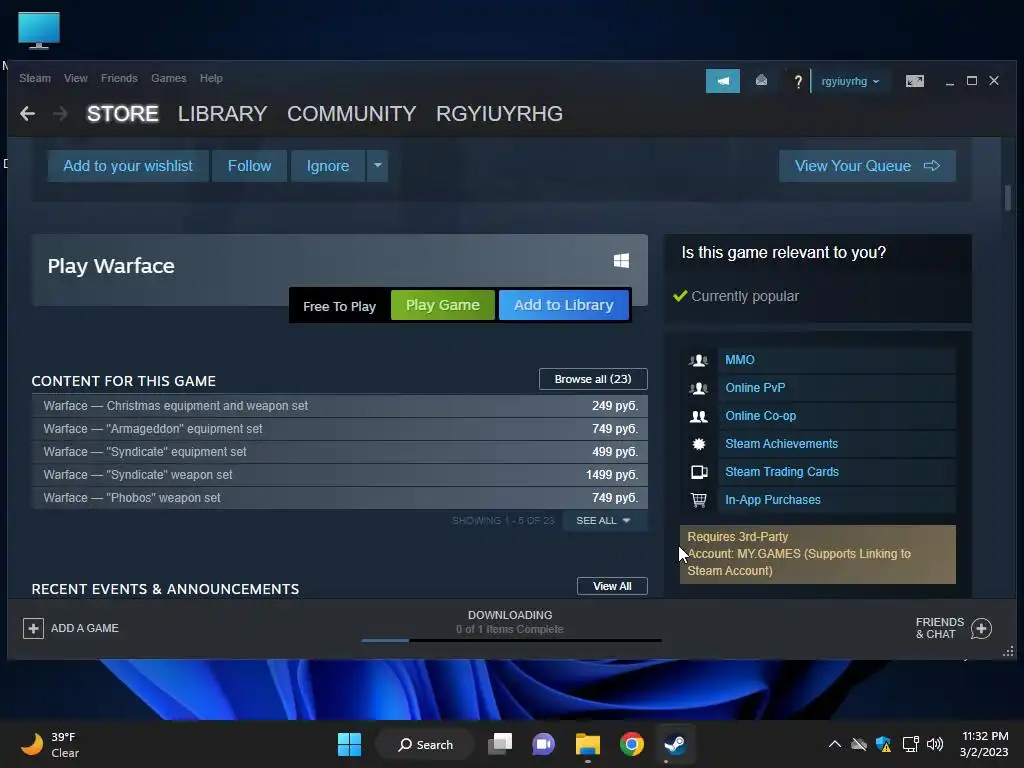Screen dimensions: 1024x768
Task: Open Christmas equipment and weapon set
Action: tap(340, 406)
